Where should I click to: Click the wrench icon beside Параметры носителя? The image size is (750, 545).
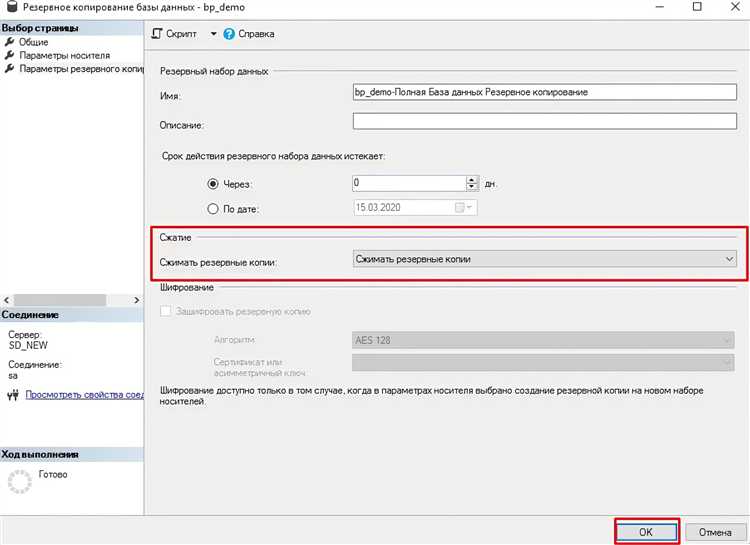pos(10,56)
